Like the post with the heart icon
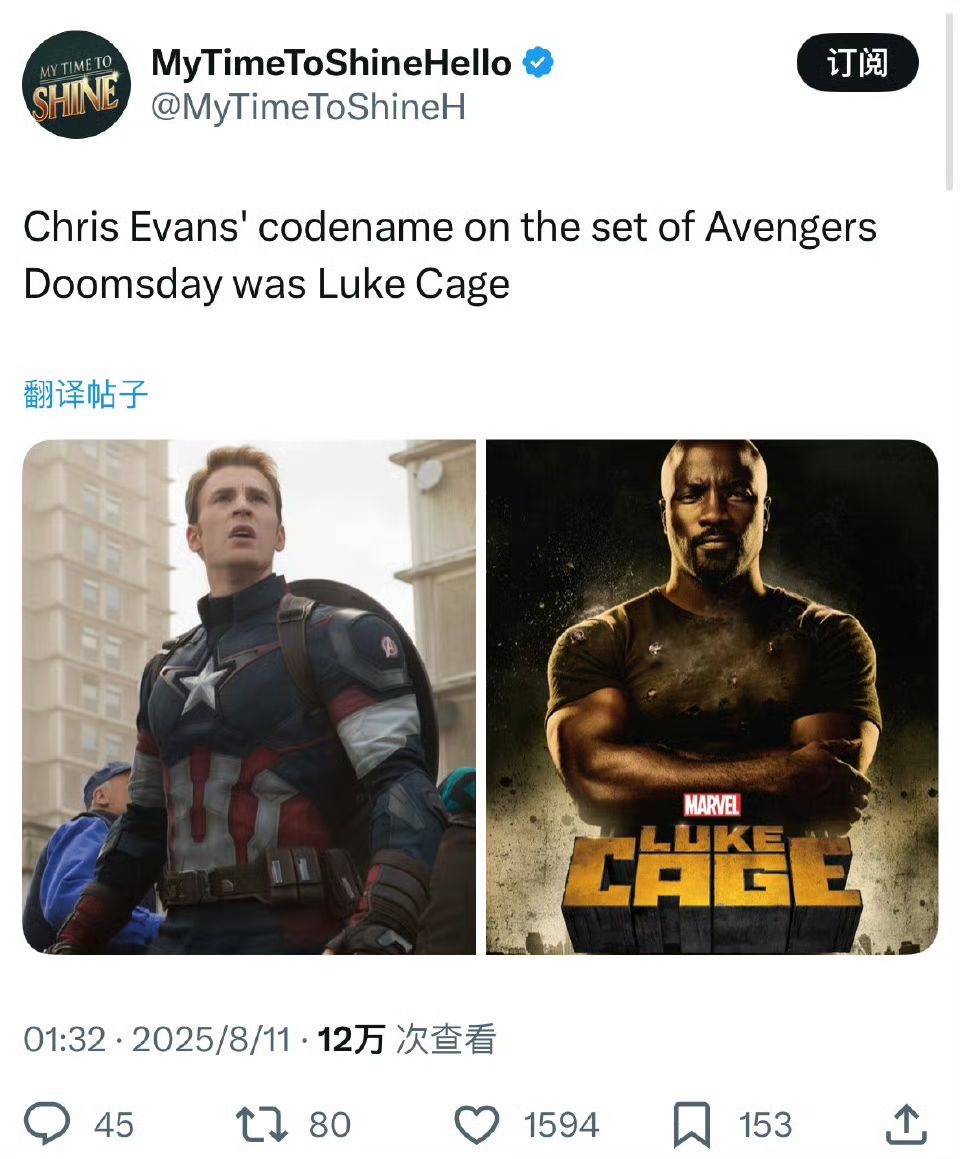 (x=477, y=1125)
